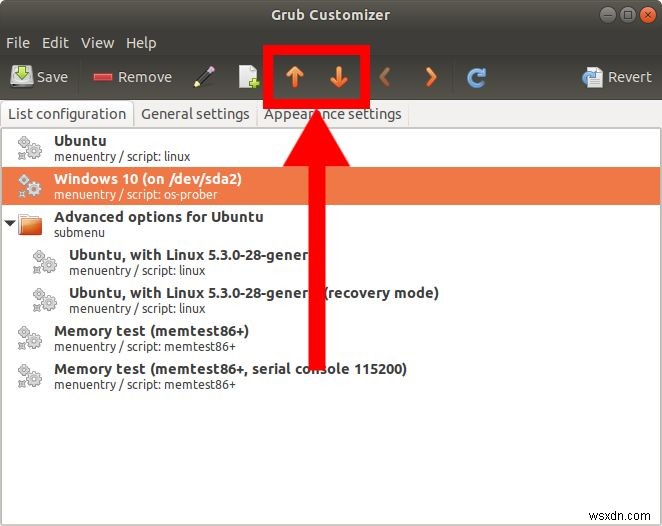662x526 pixels.
Task: Click the Save toolbar button
Action: (39, 77)
